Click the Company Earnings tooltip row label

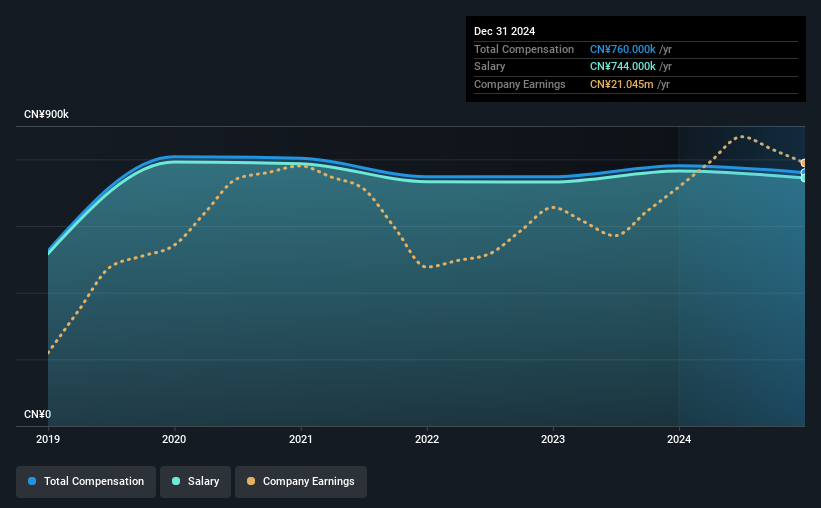520,84
